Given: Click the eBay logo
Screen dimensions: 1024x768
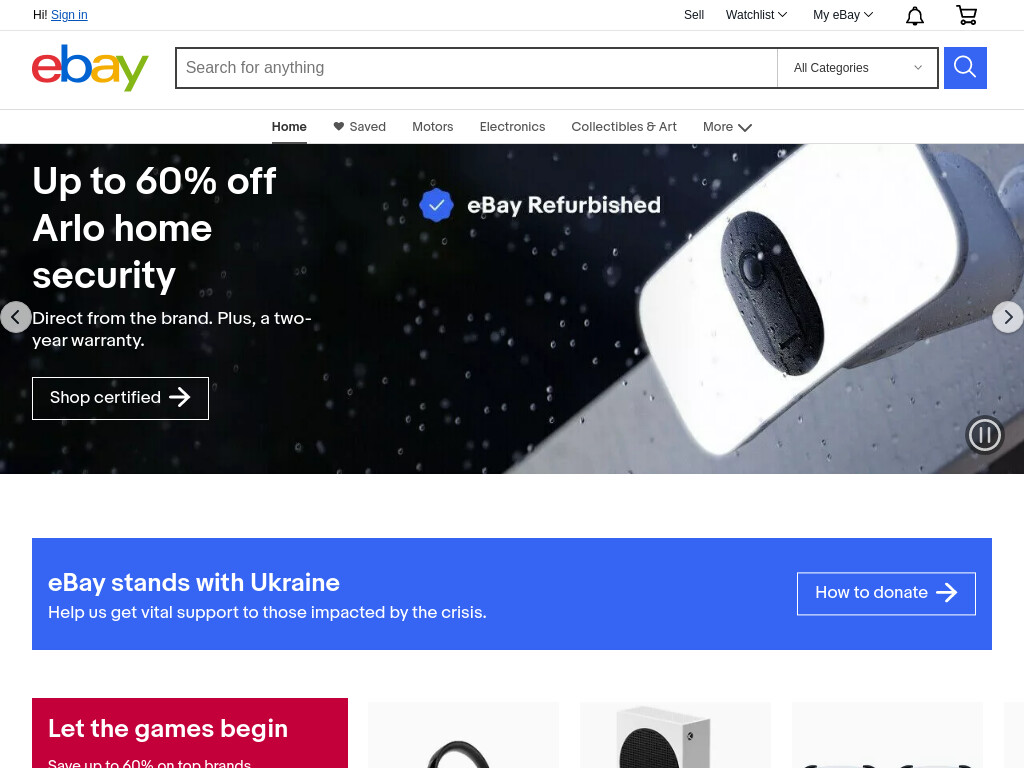Looking at the screenshot, I should point(90,67).
